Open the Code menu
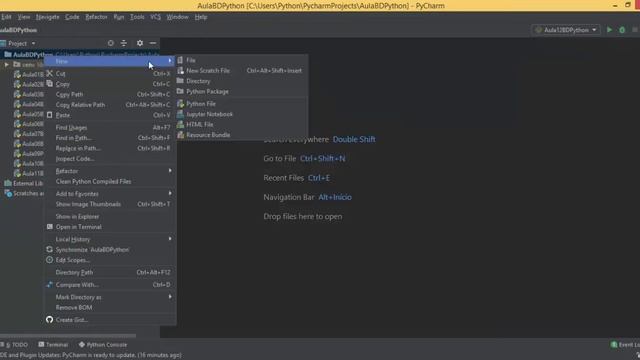 tap(72, 17)
